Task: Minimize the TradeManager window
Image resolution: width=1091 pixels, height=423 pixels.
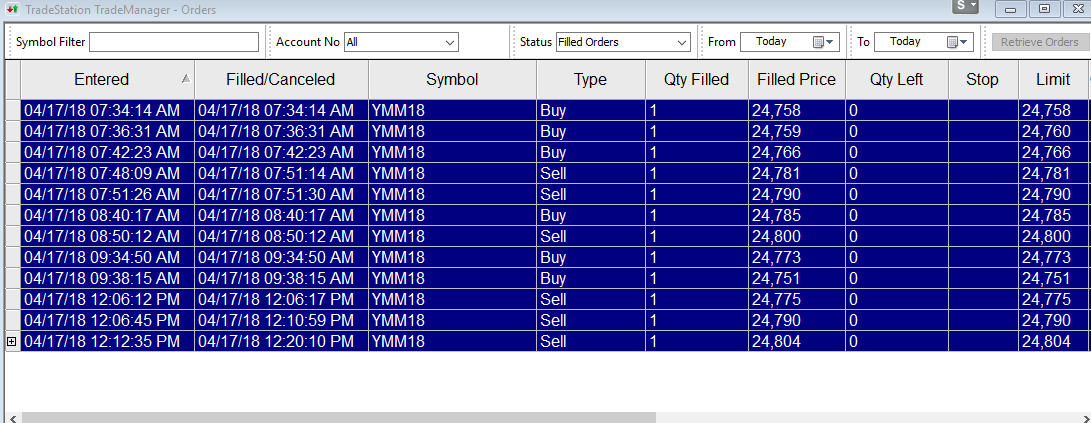Action: [1010, 8]
